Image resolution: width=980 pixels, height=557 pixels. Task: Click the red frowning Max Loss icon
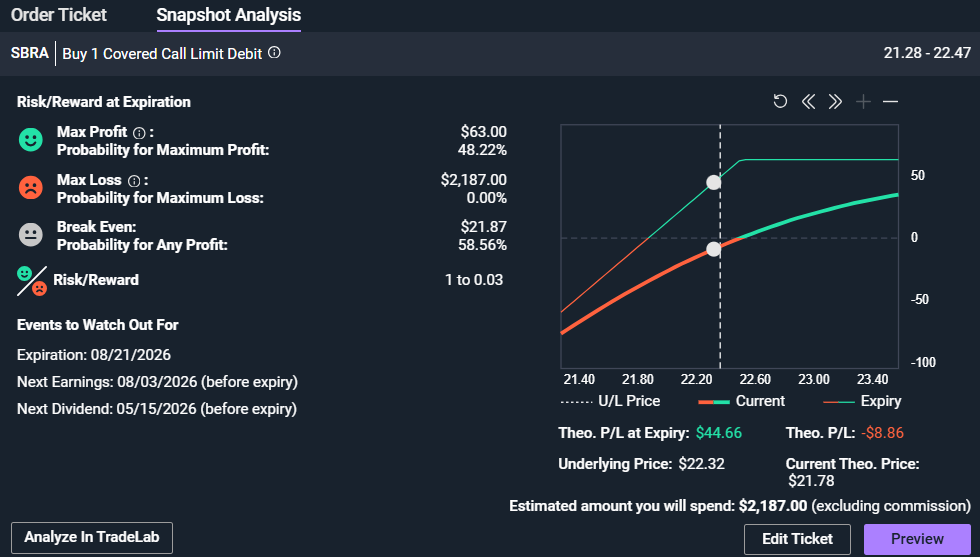coord(31,187)
